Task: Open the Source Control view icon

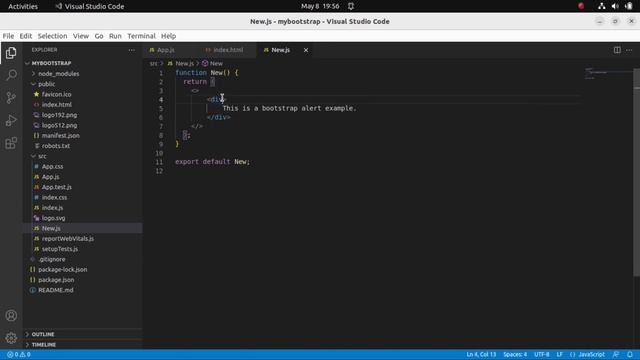Action: 11,98
